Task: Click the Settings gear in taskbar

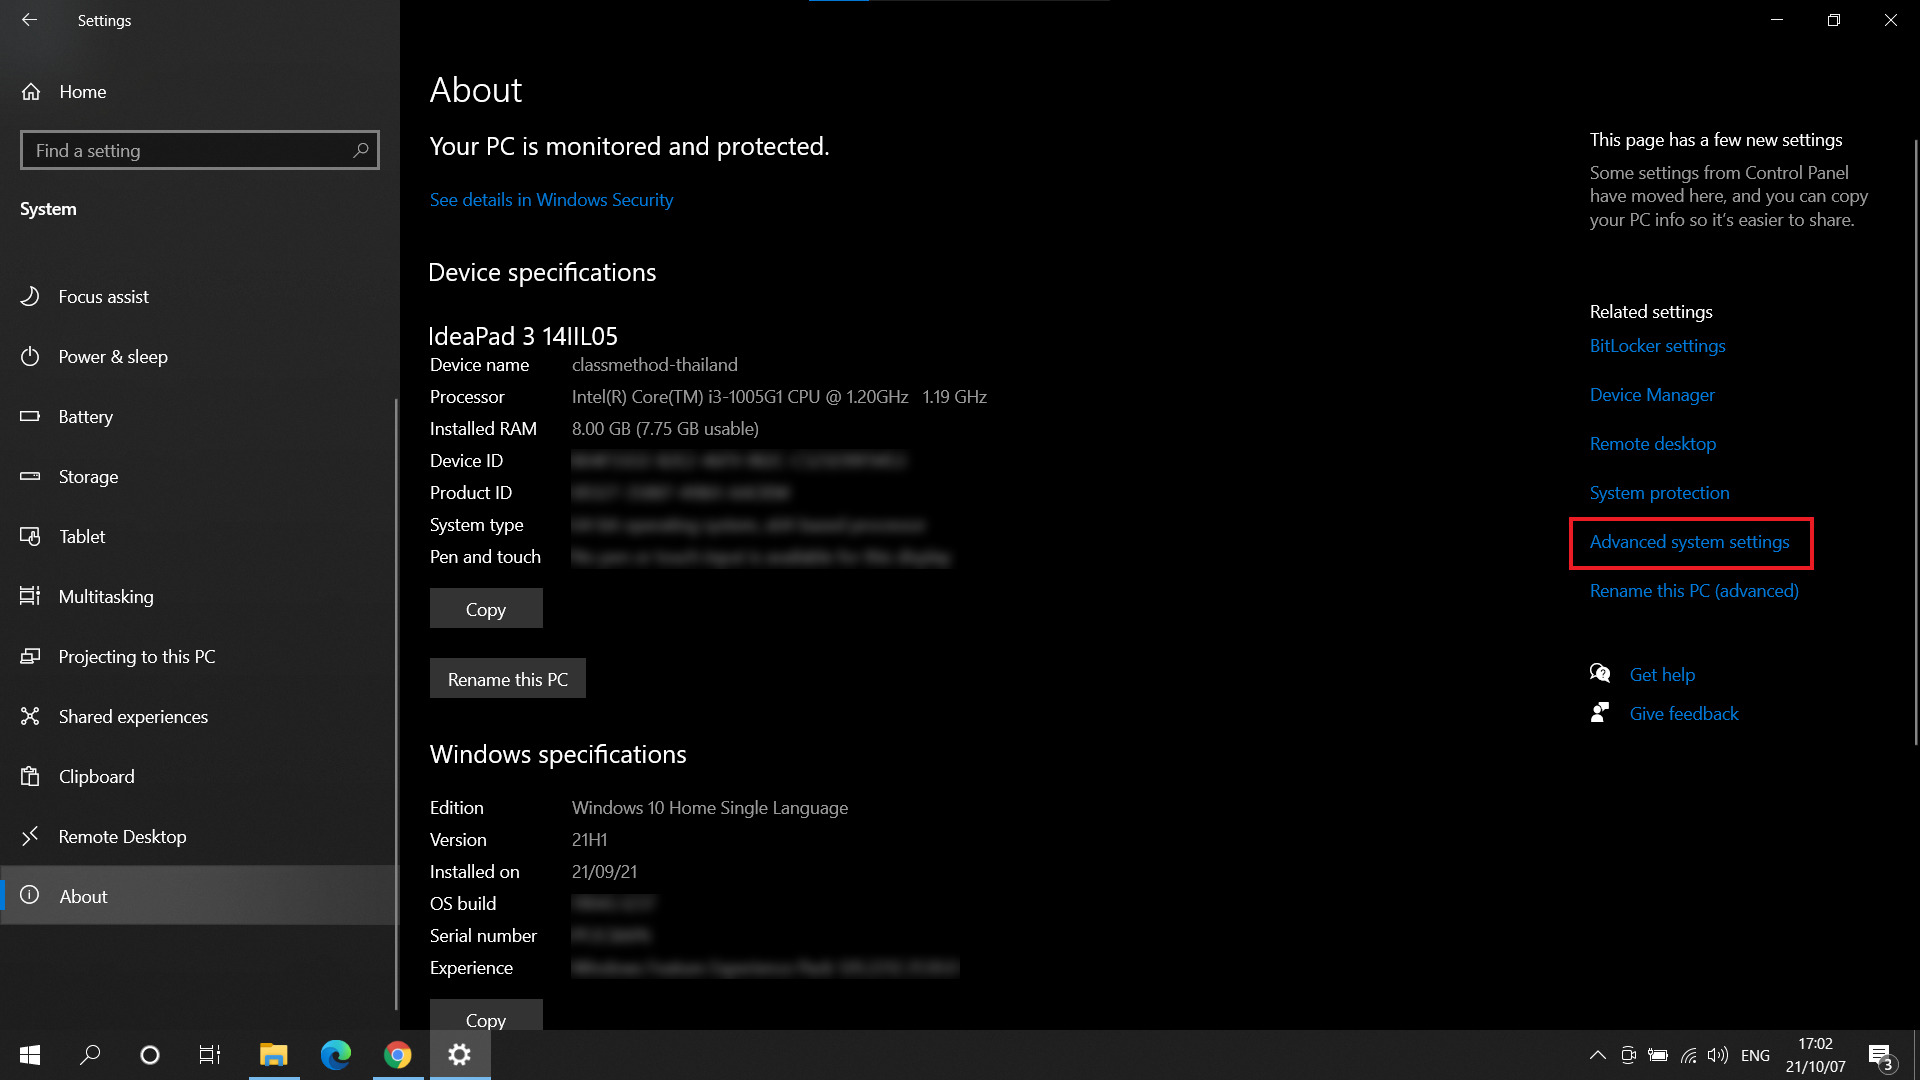Action: [460, 1055]
